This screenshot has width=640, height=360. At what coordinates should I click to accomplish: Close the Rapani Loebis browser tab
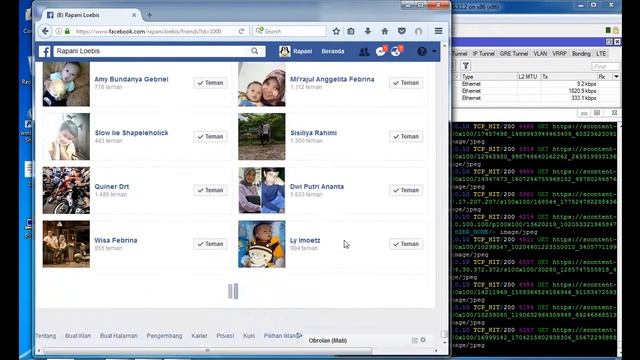[x=134, y=15]
